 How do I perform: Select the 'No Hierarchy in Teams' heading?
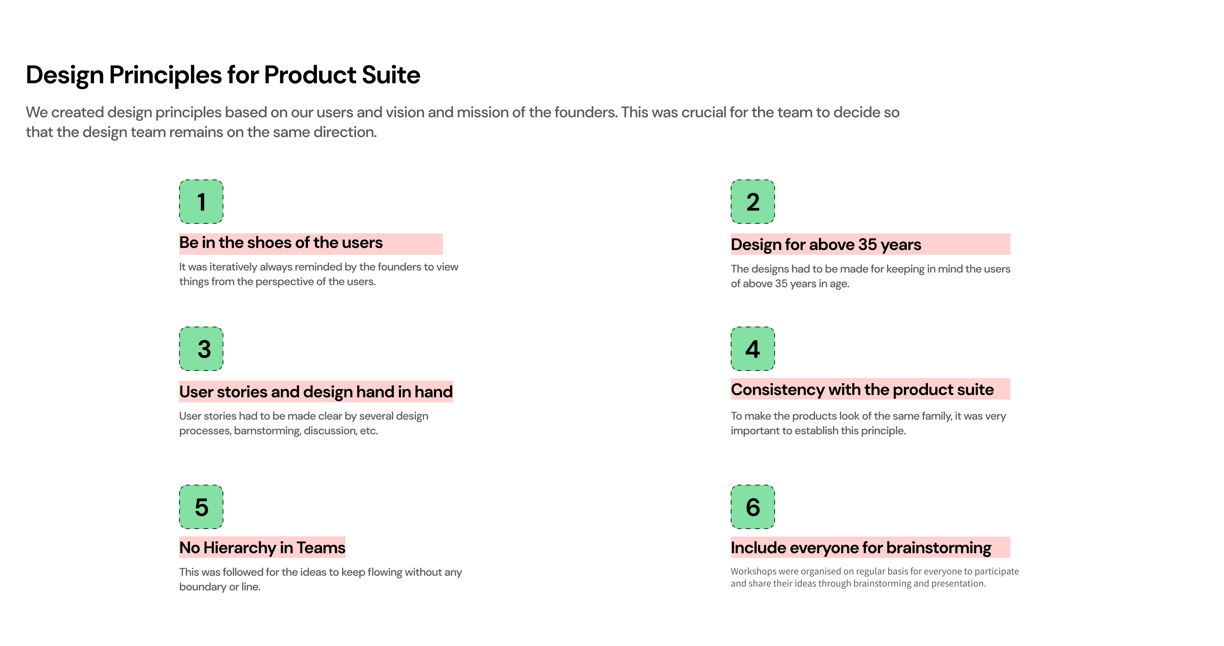tap(262, 548)
